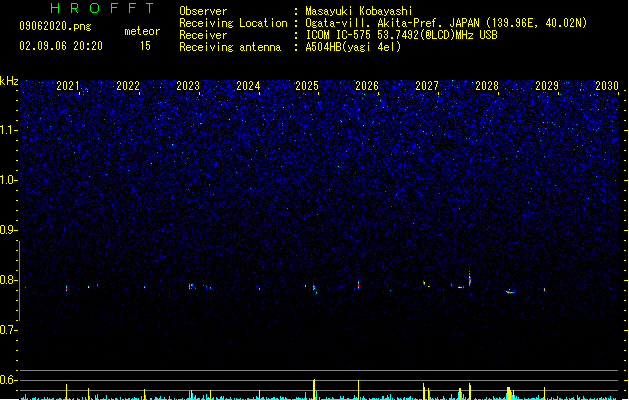Click the 0.8 kHz frequency label
This screenshot has width=629, height=400.
point(8,280)
